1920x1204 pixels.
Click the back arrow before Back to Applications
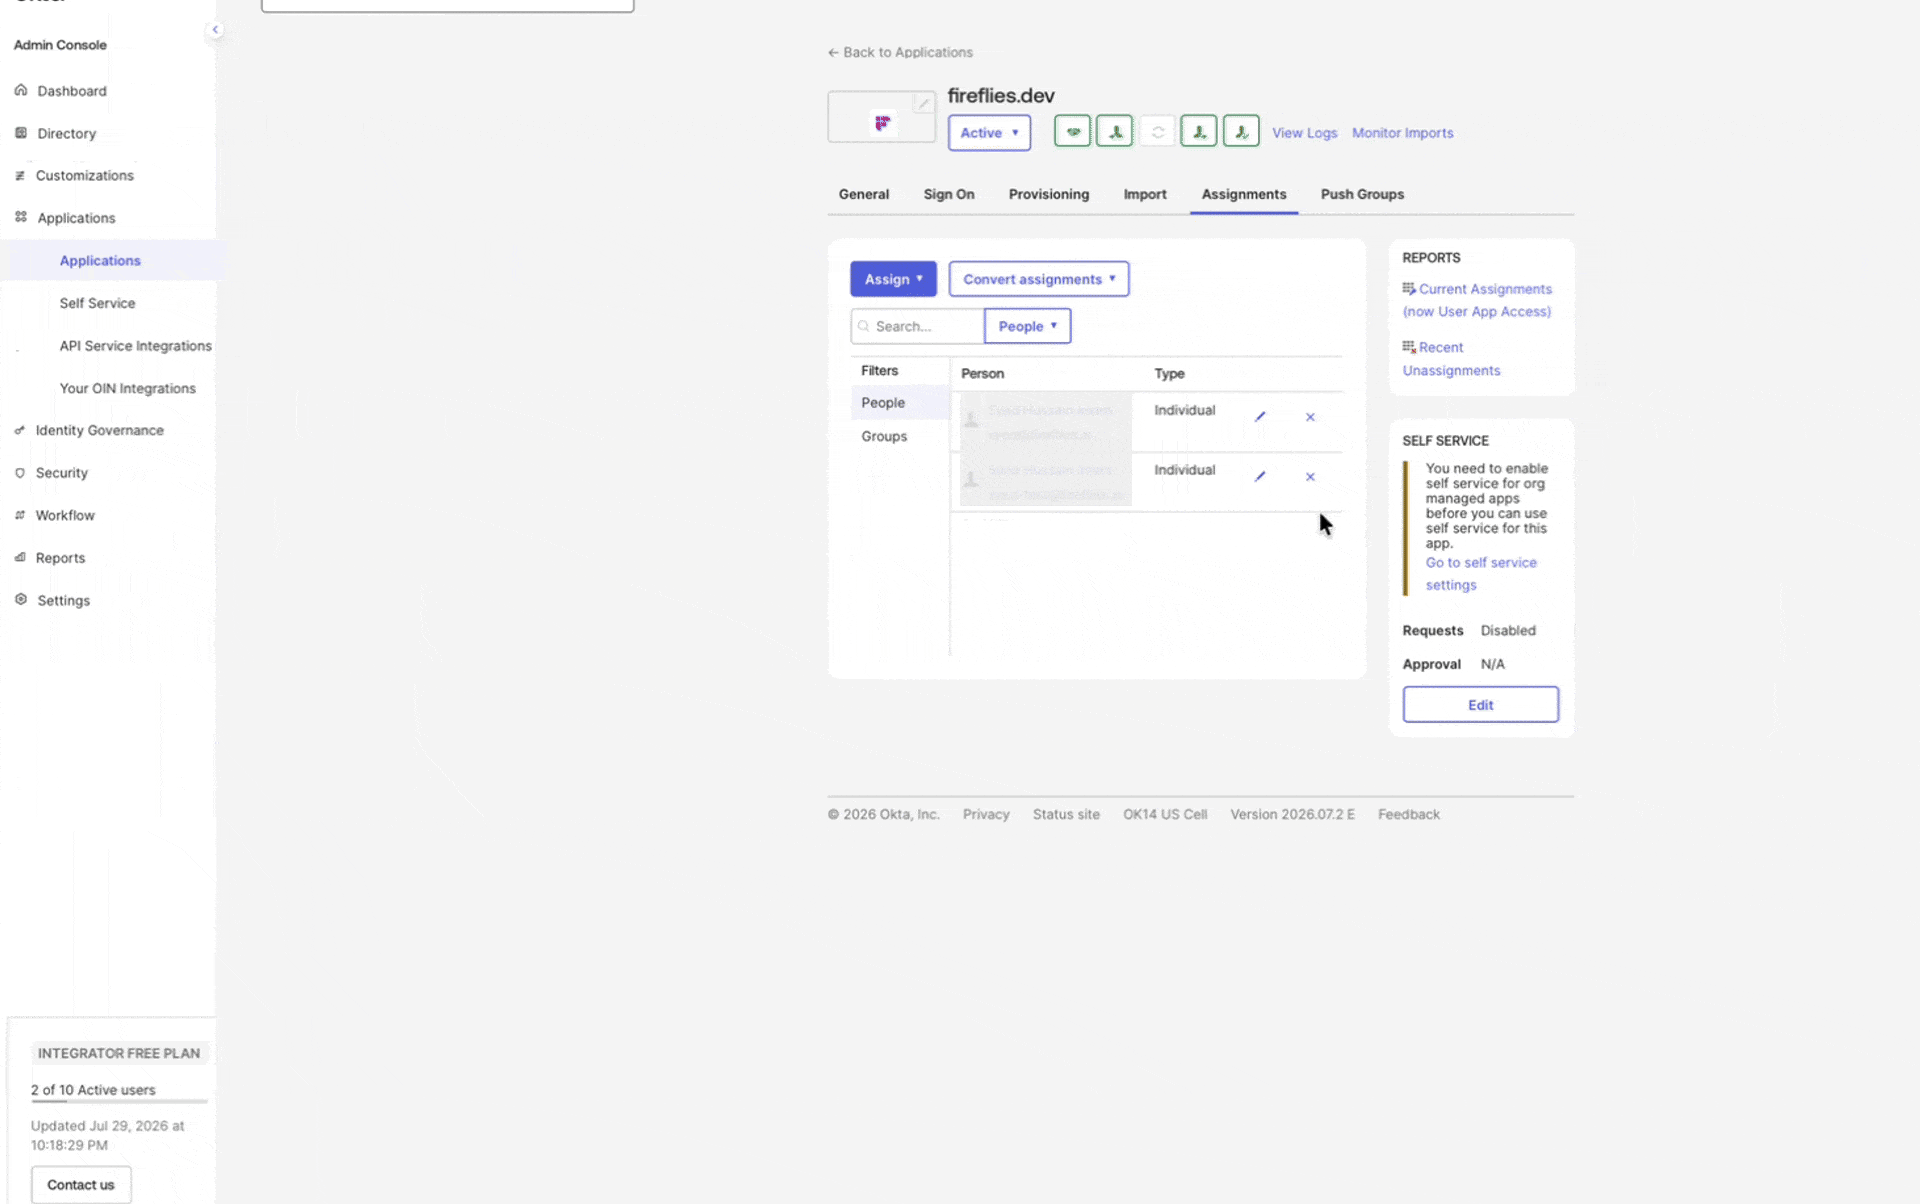tap(833, 52)
